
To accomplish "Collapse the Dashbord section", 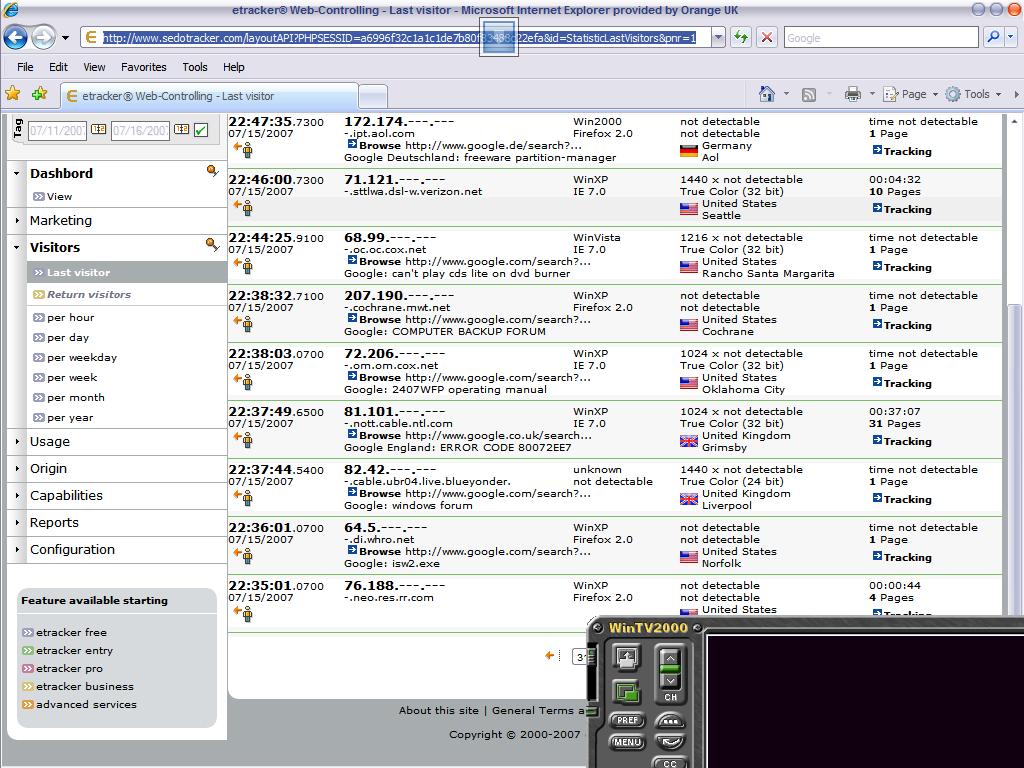I will 17,174.
